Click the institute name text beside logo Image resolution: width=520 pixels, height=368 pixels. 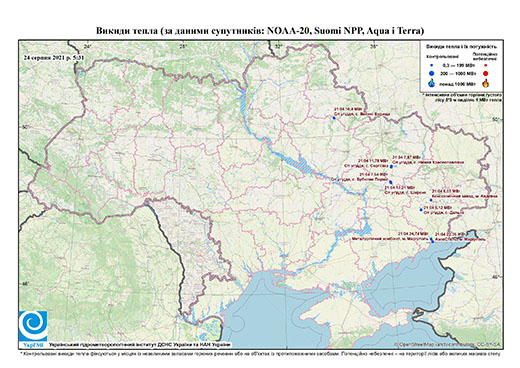(140, 345)
